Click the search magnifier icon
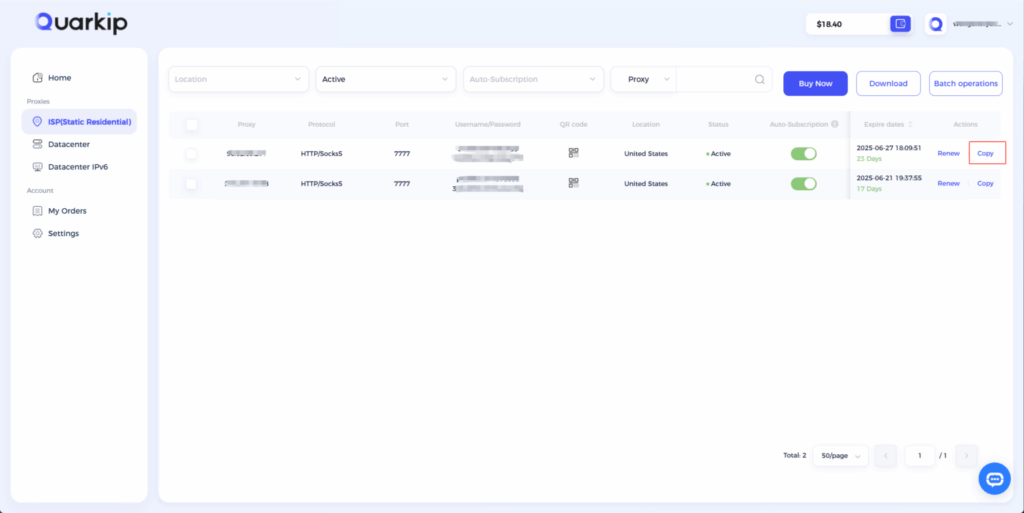This screenshot has width=1024, height=513. pyautogui.click(x=760, y=80)
